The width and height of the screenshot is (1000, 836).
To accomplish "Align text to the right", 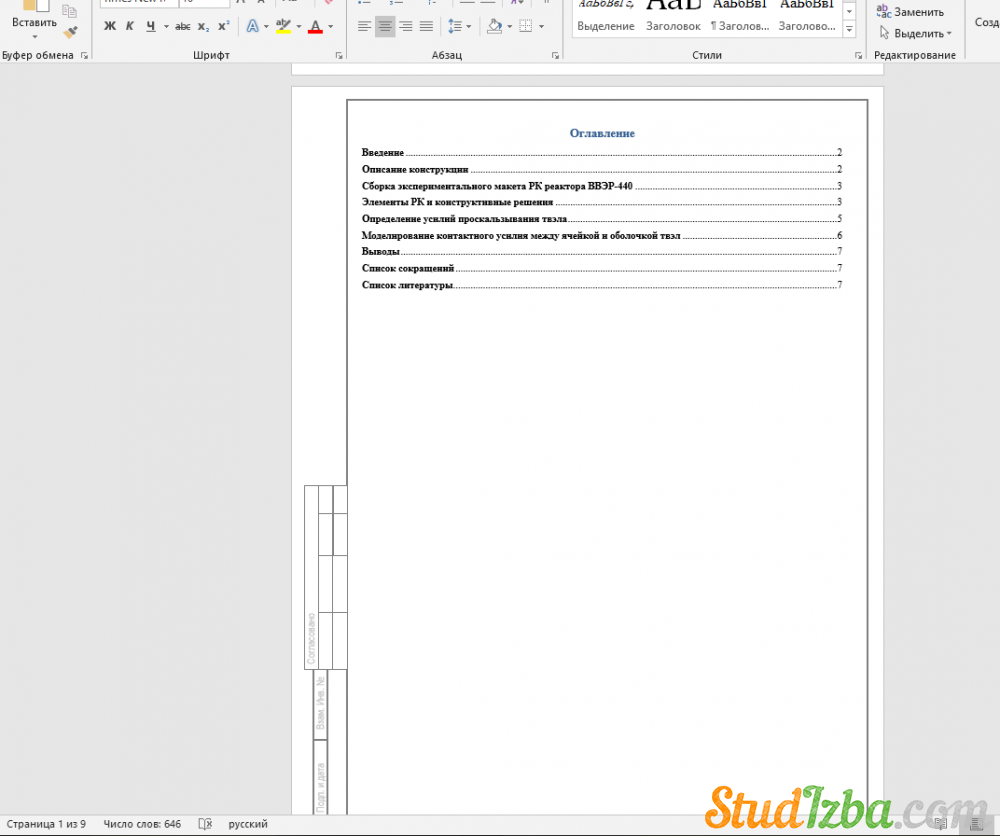I will click(406, 27).
